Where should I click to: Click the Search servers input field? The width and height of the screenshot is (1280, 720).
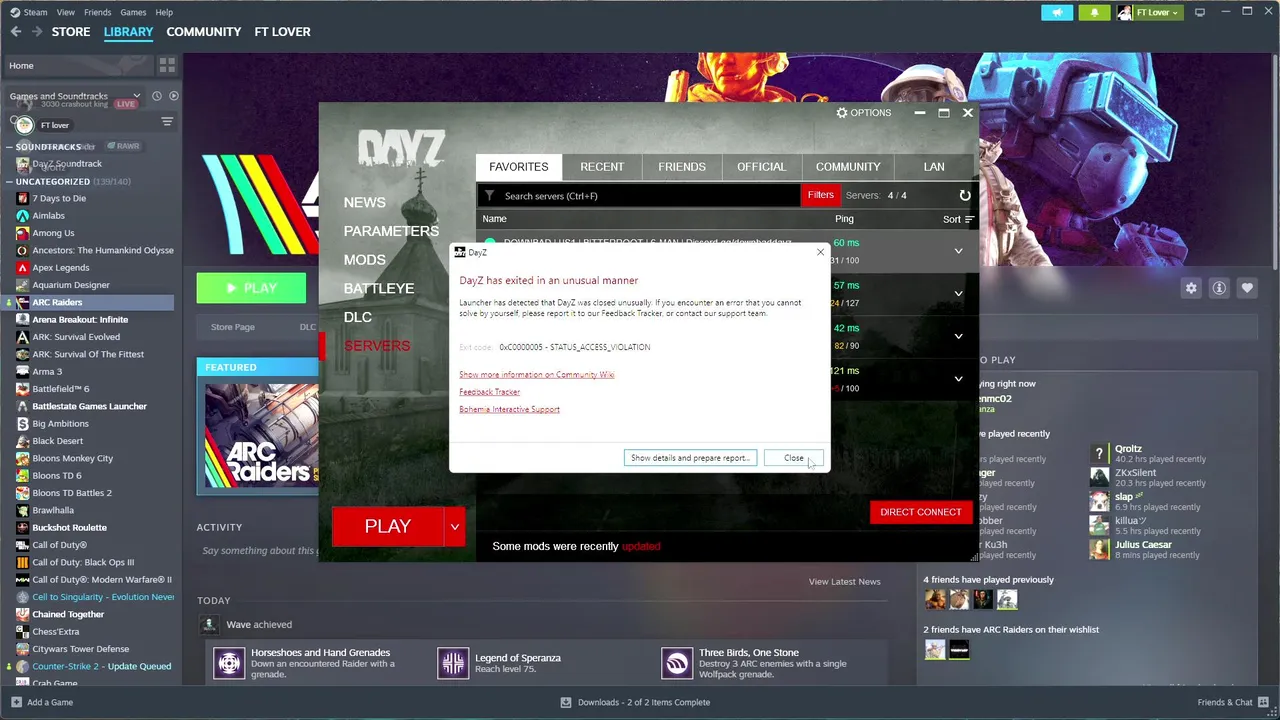coord(640,196)
